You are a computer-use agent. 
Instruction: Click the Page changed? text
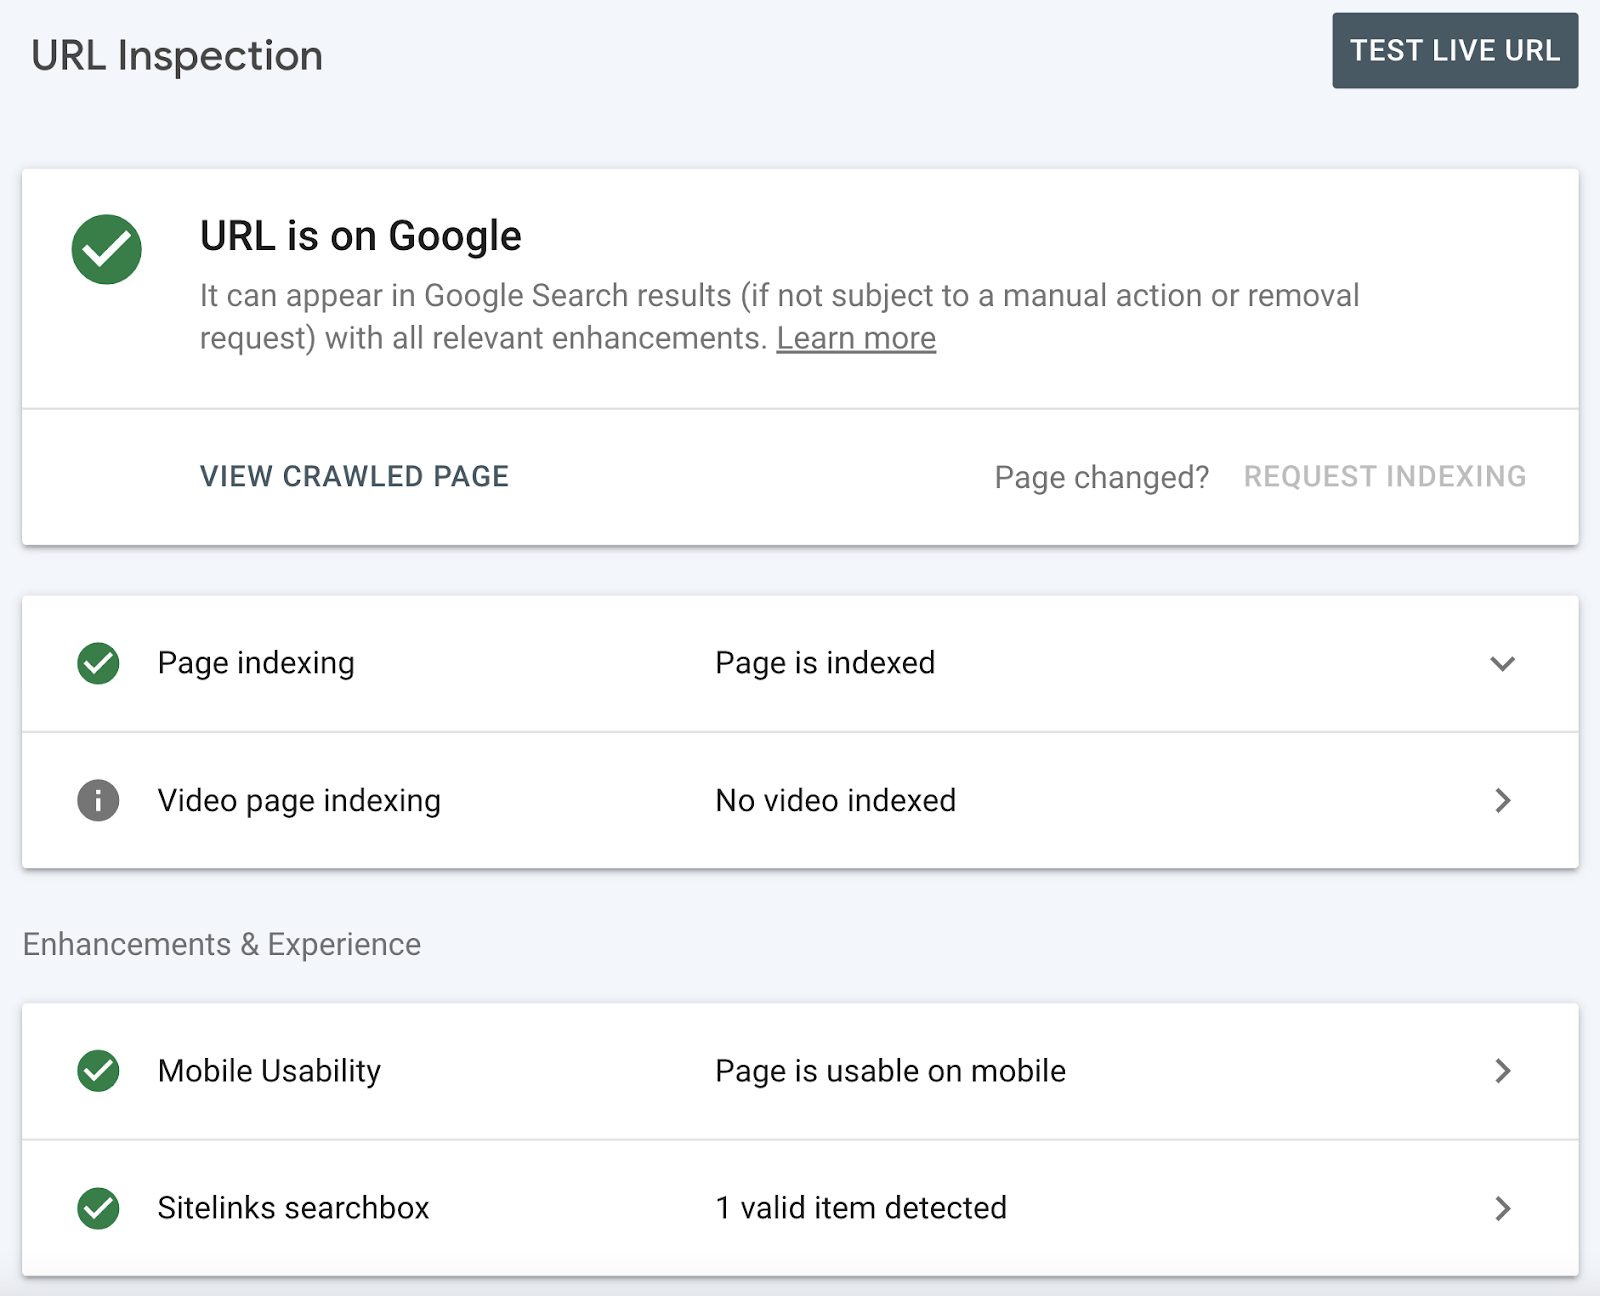1101,477
